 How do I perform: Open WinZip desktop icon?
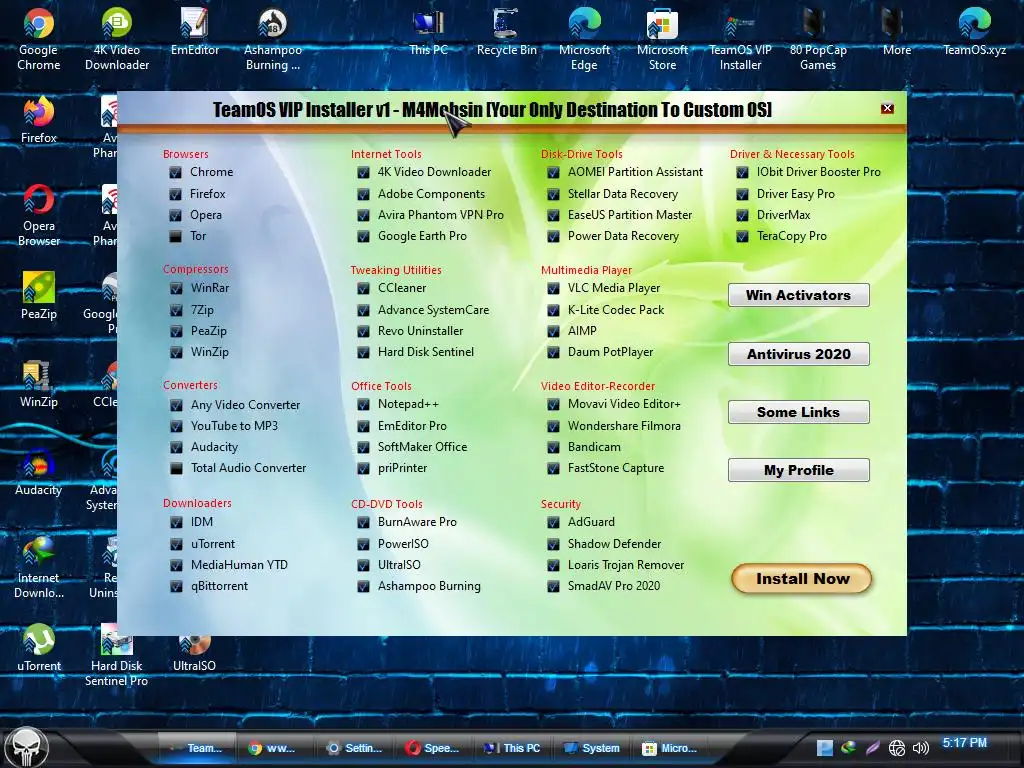point(39,384)
